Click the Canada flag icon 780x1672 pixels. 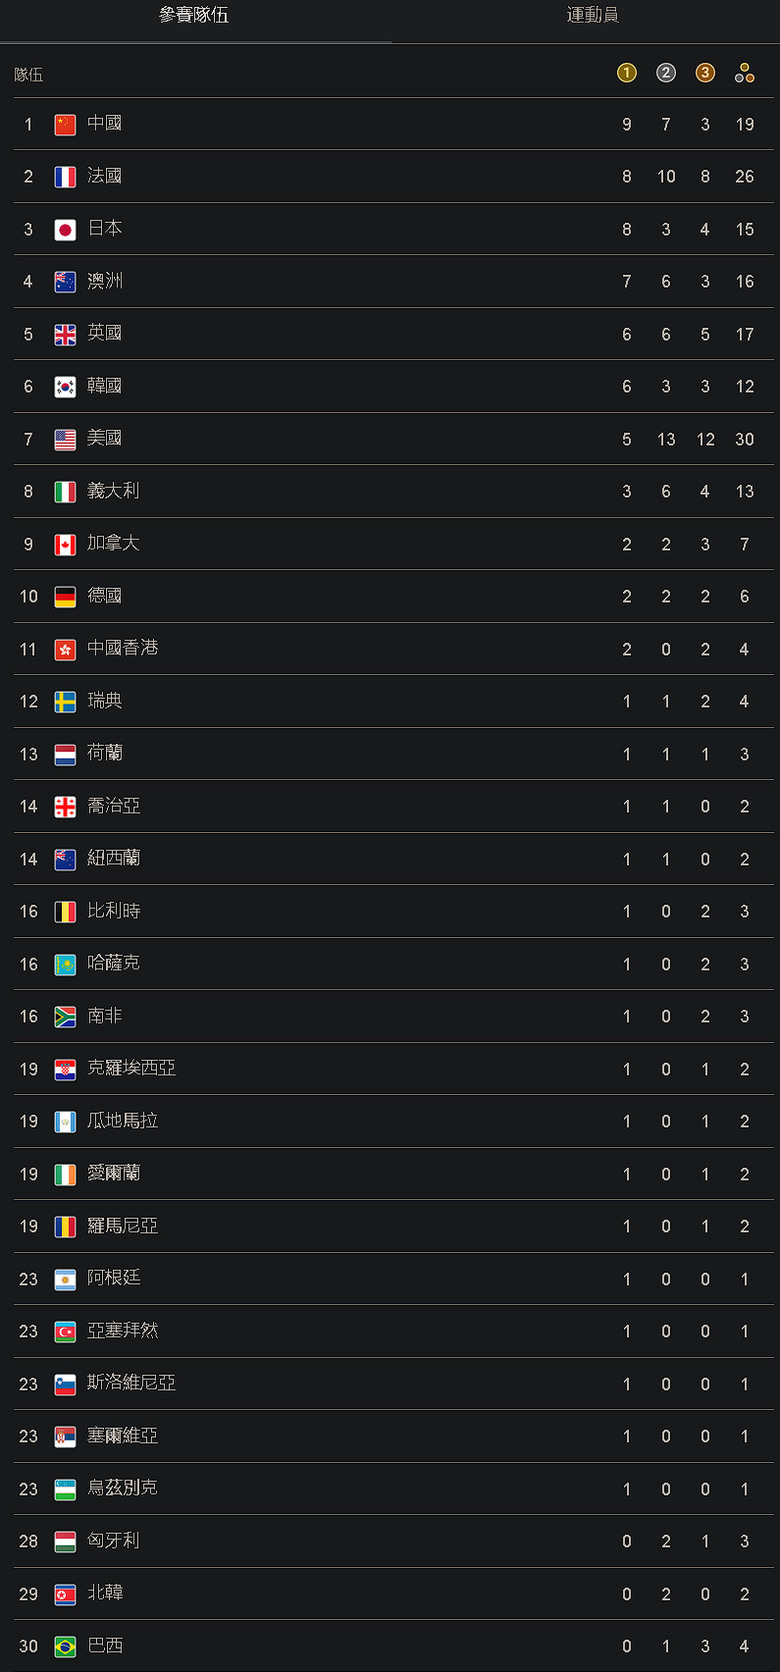click(x=65, y=544)
